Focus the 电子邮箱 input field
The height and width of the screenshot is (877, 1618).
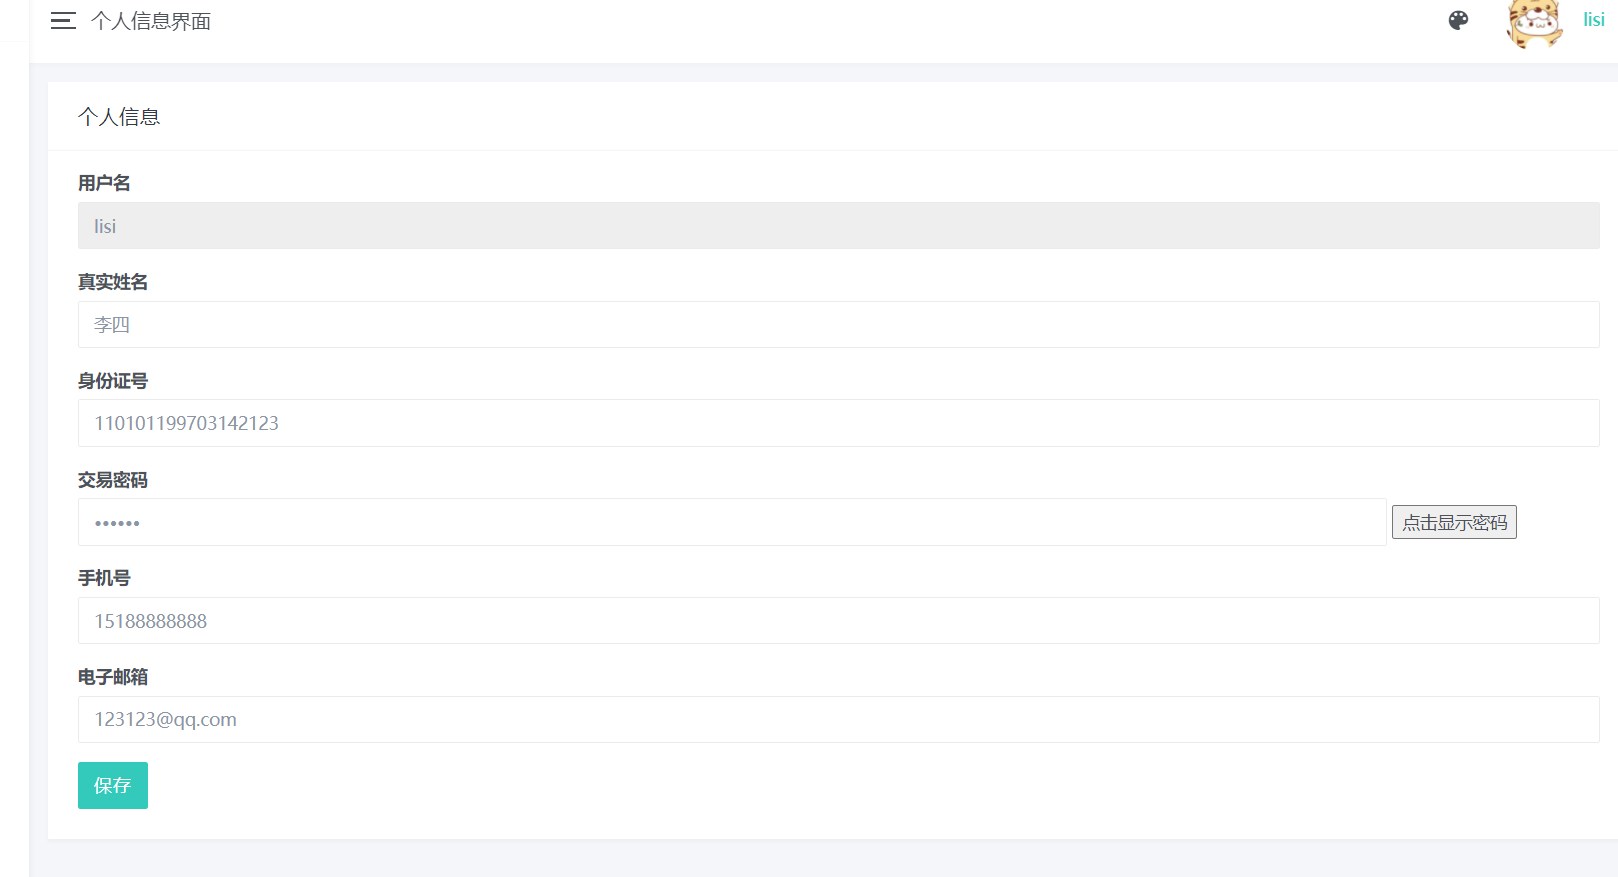tap(838, 720)
